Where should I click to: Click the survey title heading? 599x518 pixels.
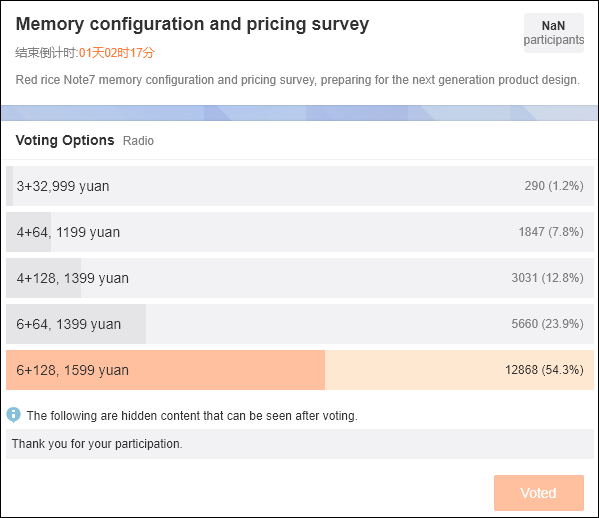click(192, 24)
